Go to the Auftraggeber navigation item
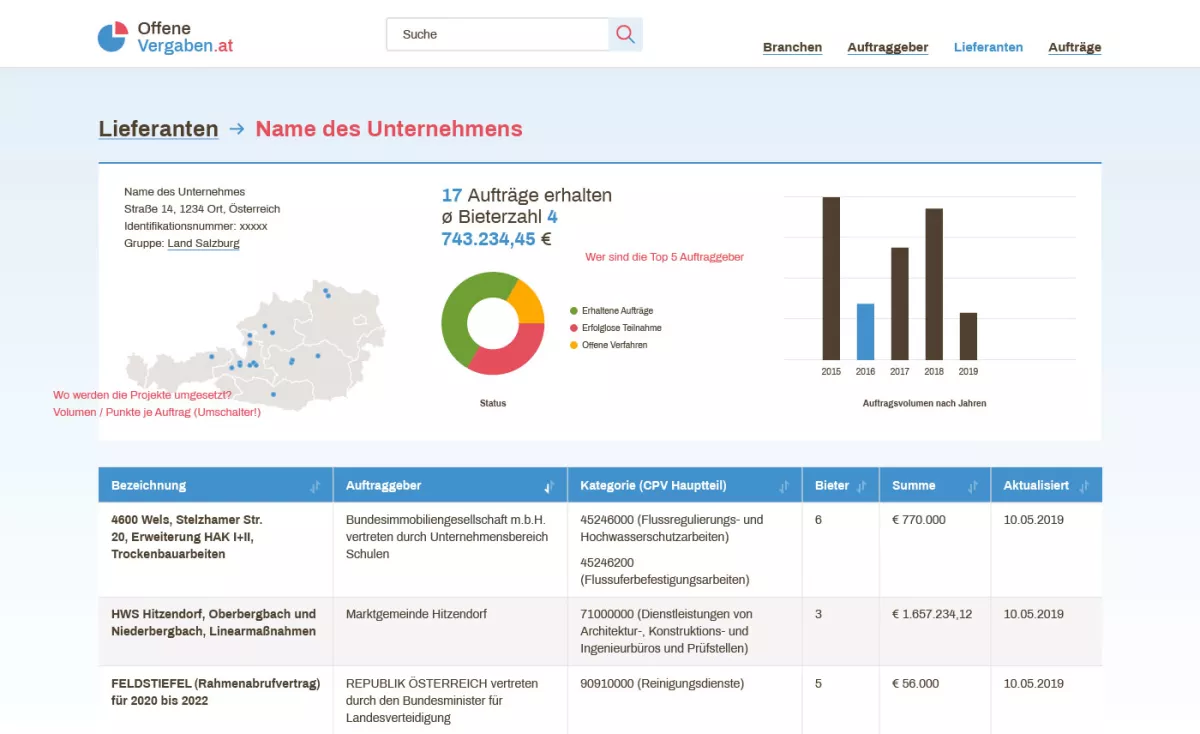The height and width of the screenshot is (734, 1200). 887,47
